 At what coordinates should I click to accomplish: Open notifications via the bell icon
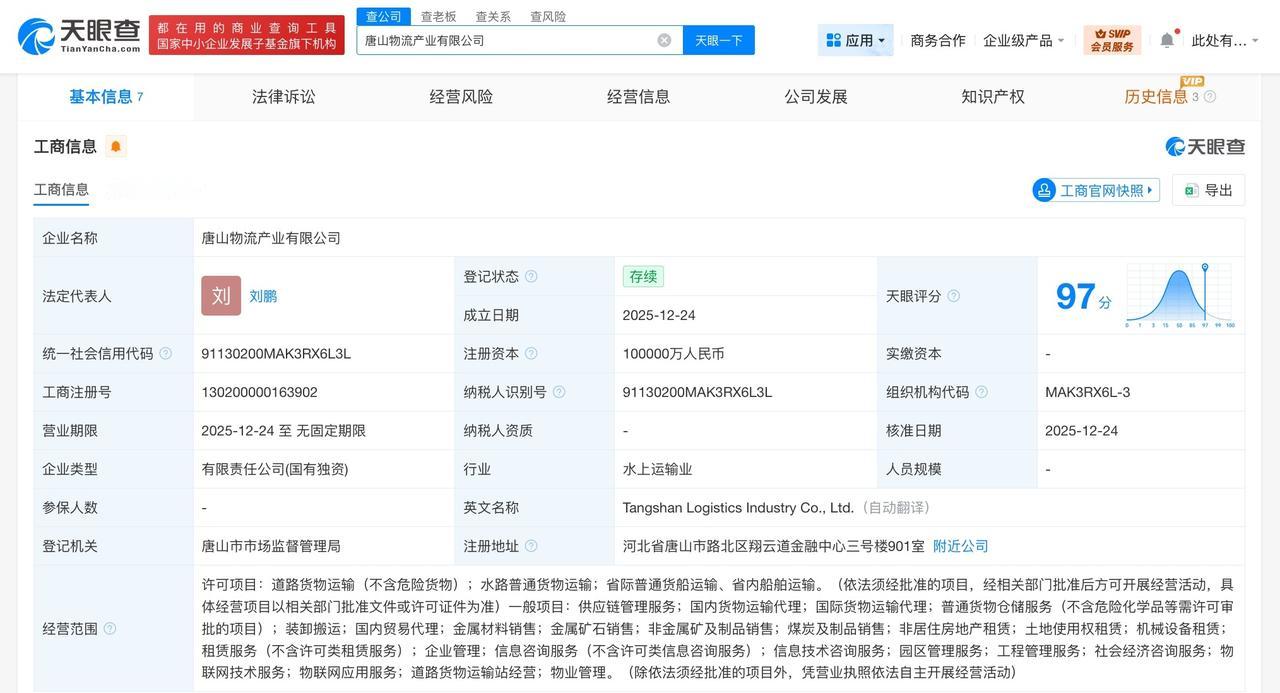tap(1165, 40)
